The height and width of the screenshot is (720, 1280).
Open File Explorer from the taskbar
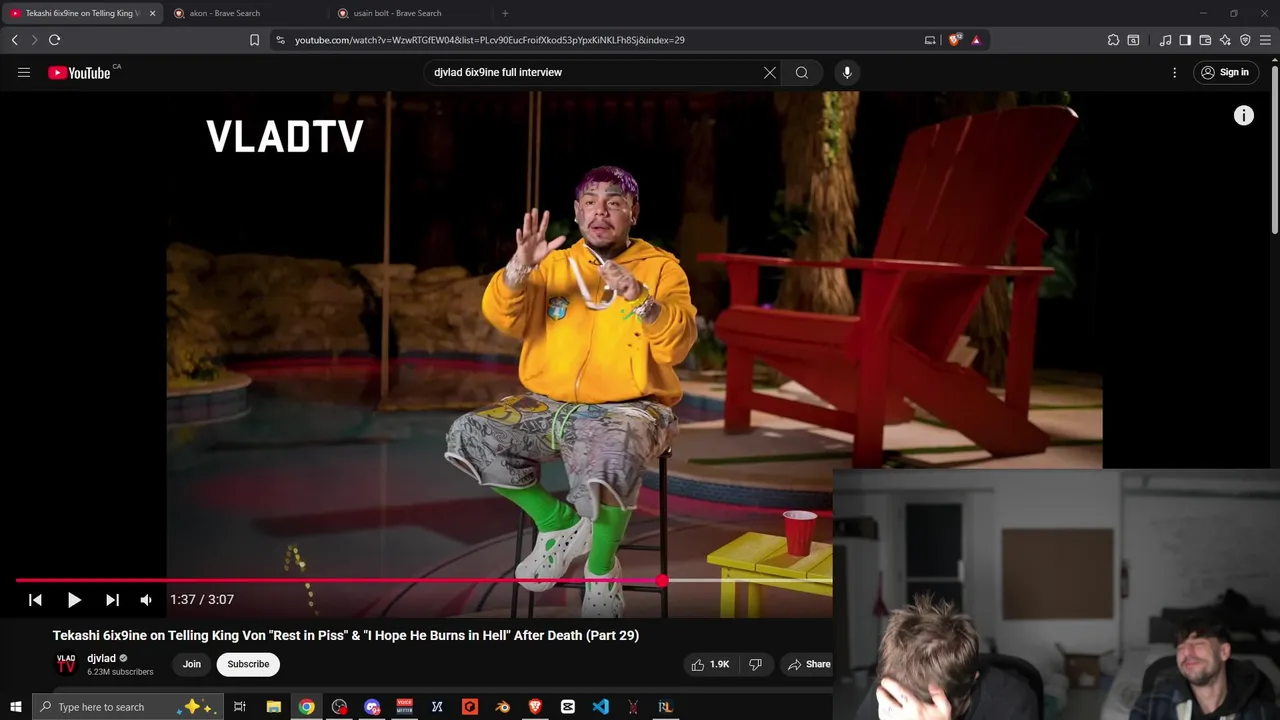click(x=273, y=707)
